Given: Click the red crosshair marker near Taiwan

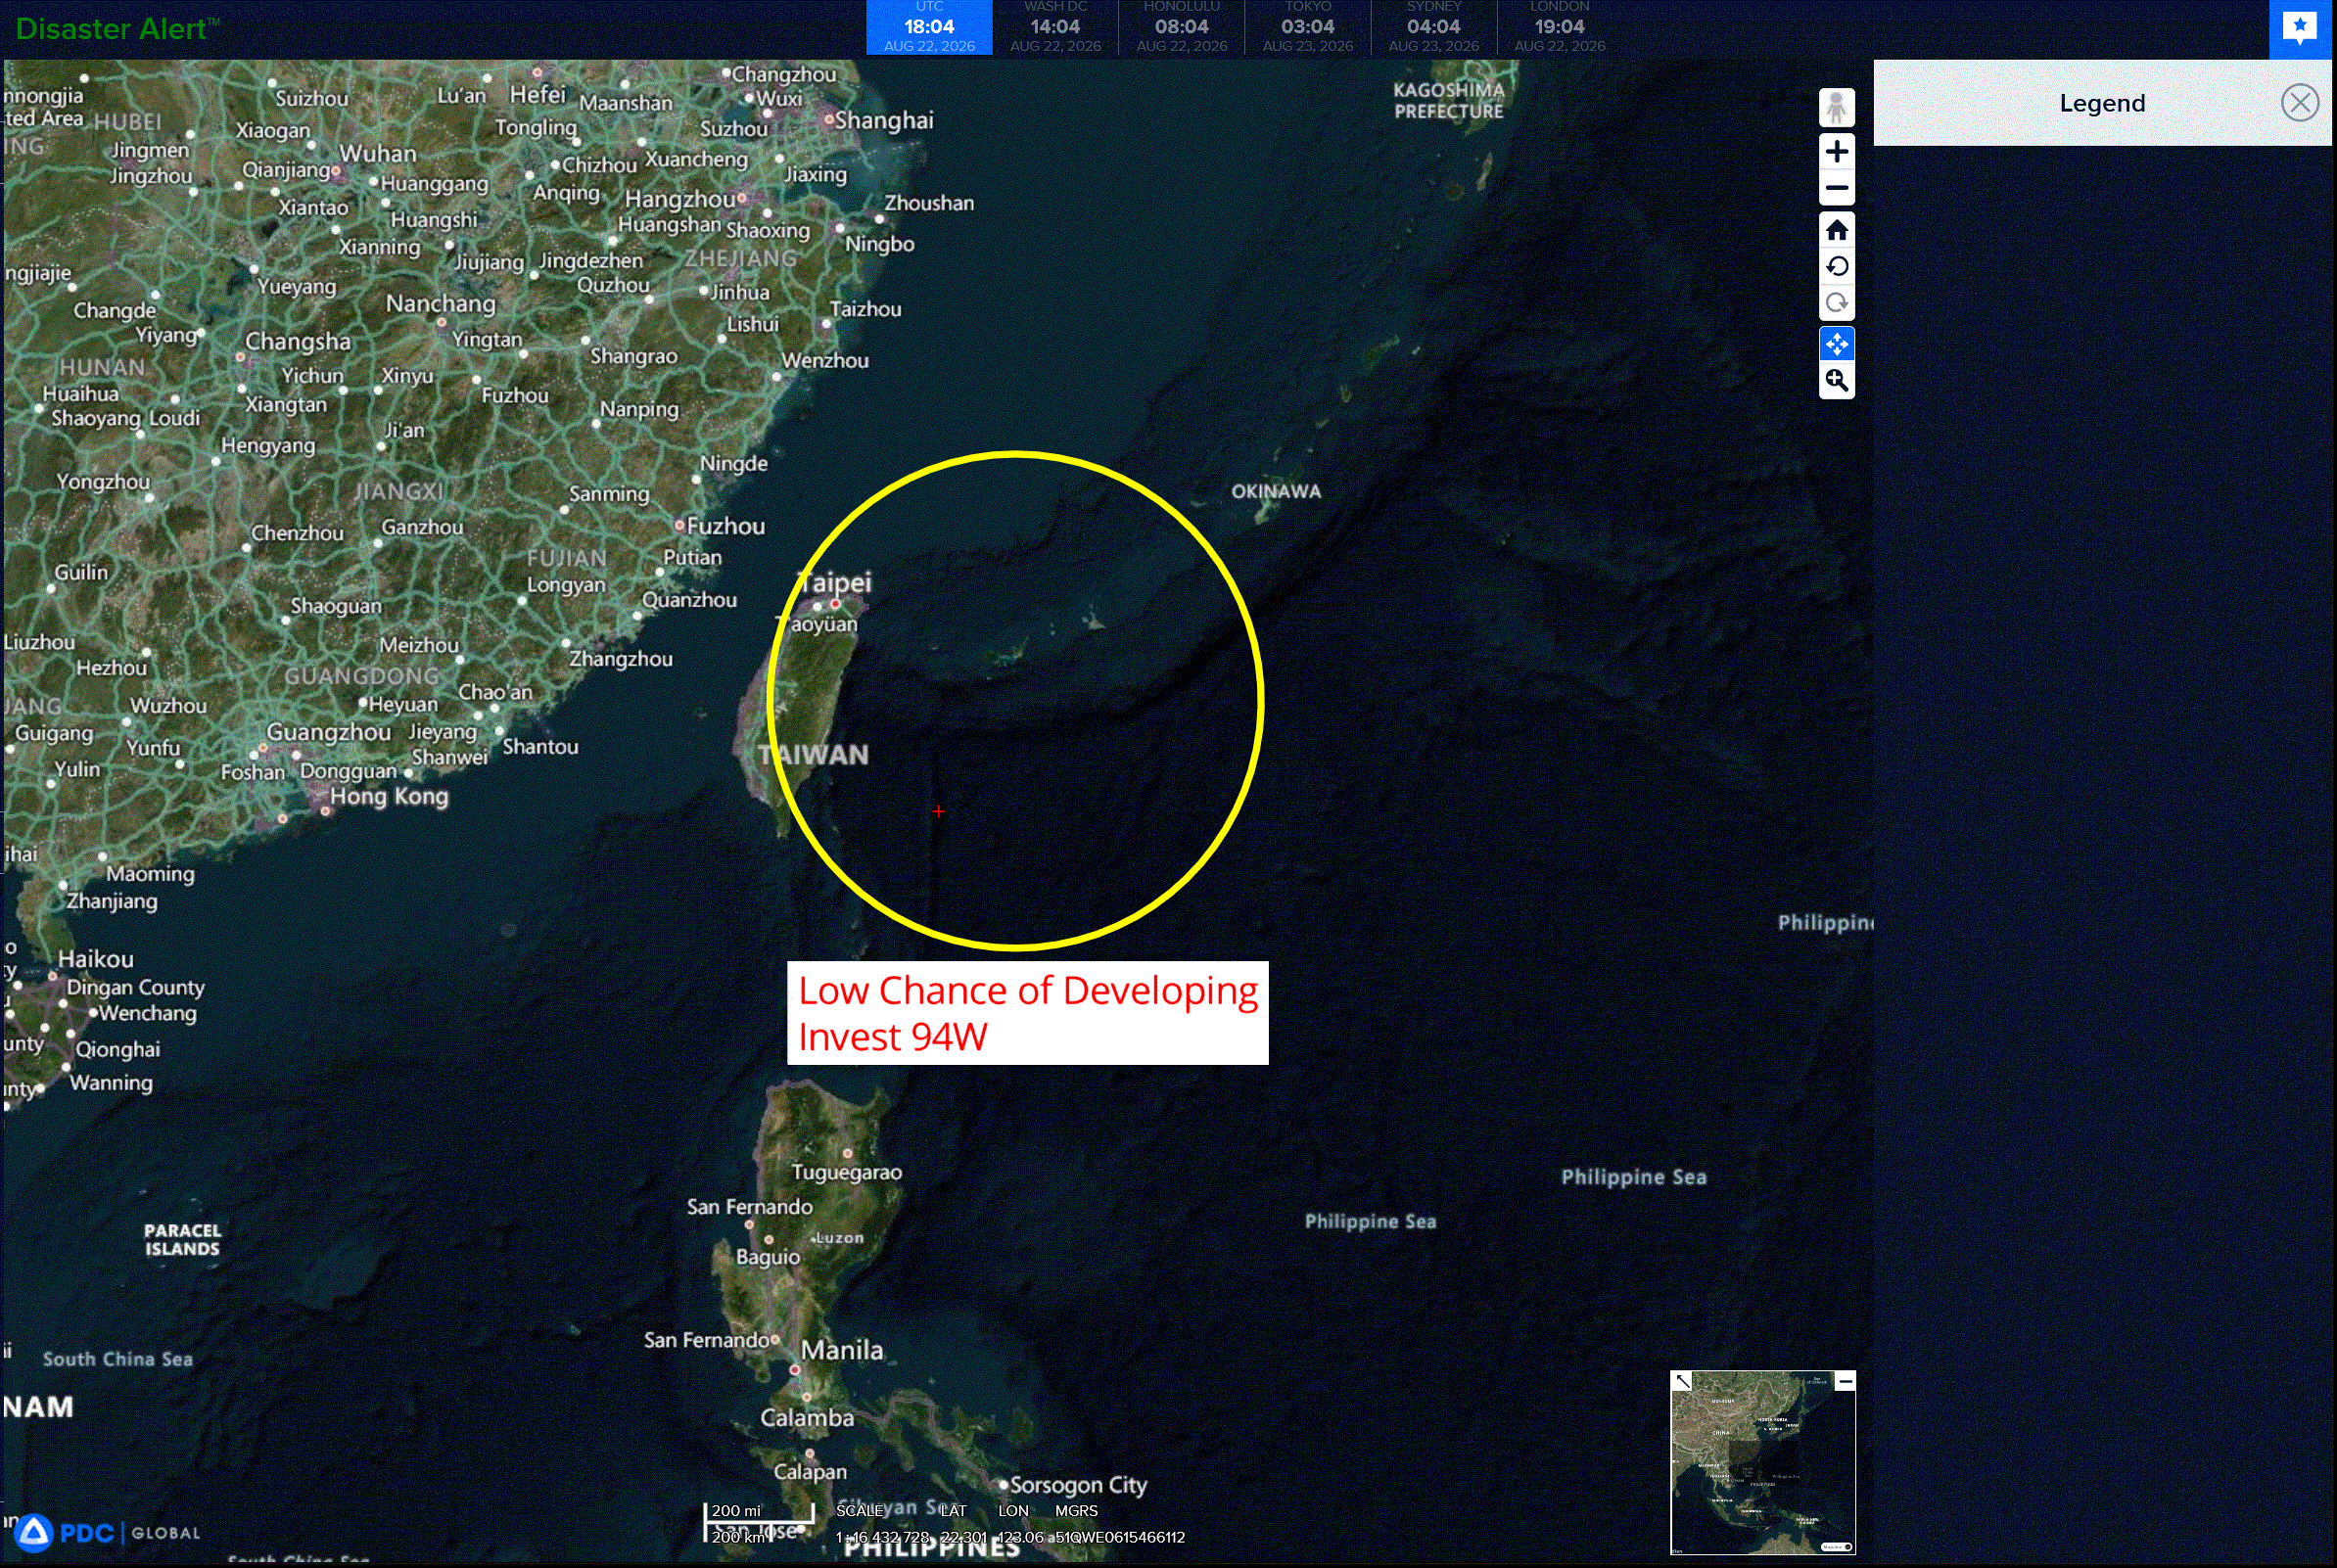Looking at the screenshot, I should tap(938, 811).
